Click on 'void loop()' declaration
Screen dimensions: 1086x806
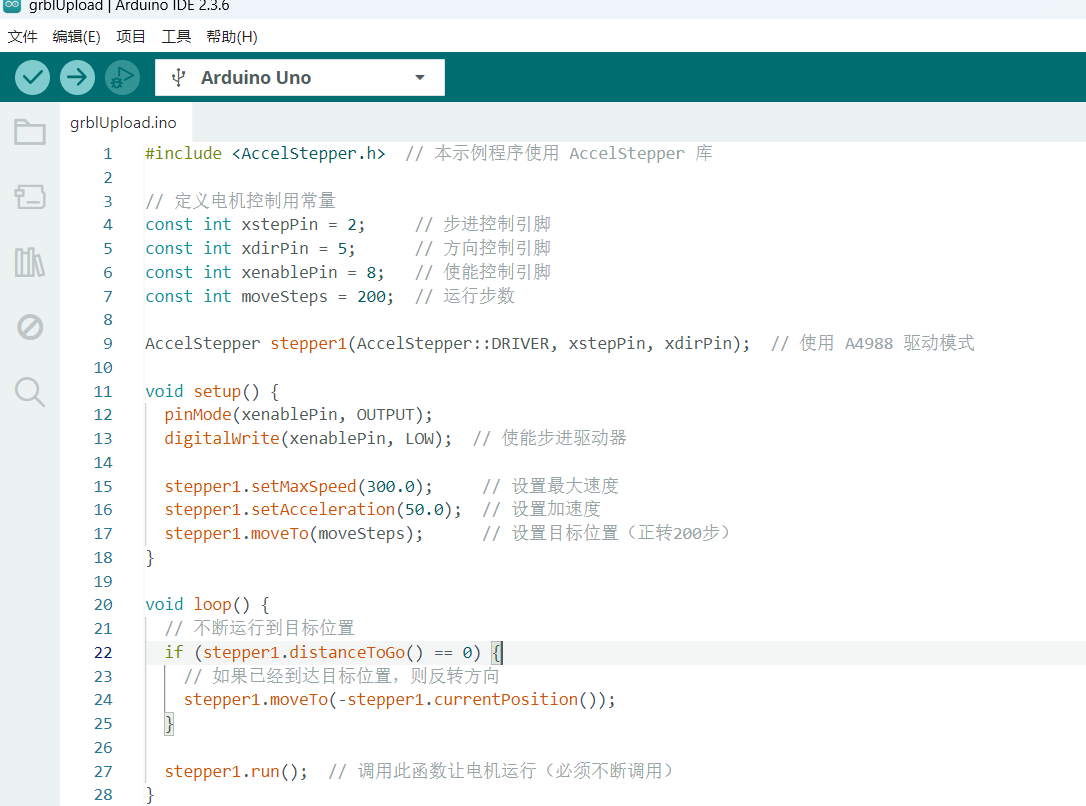pyautogui.click(x=197, y=604)
